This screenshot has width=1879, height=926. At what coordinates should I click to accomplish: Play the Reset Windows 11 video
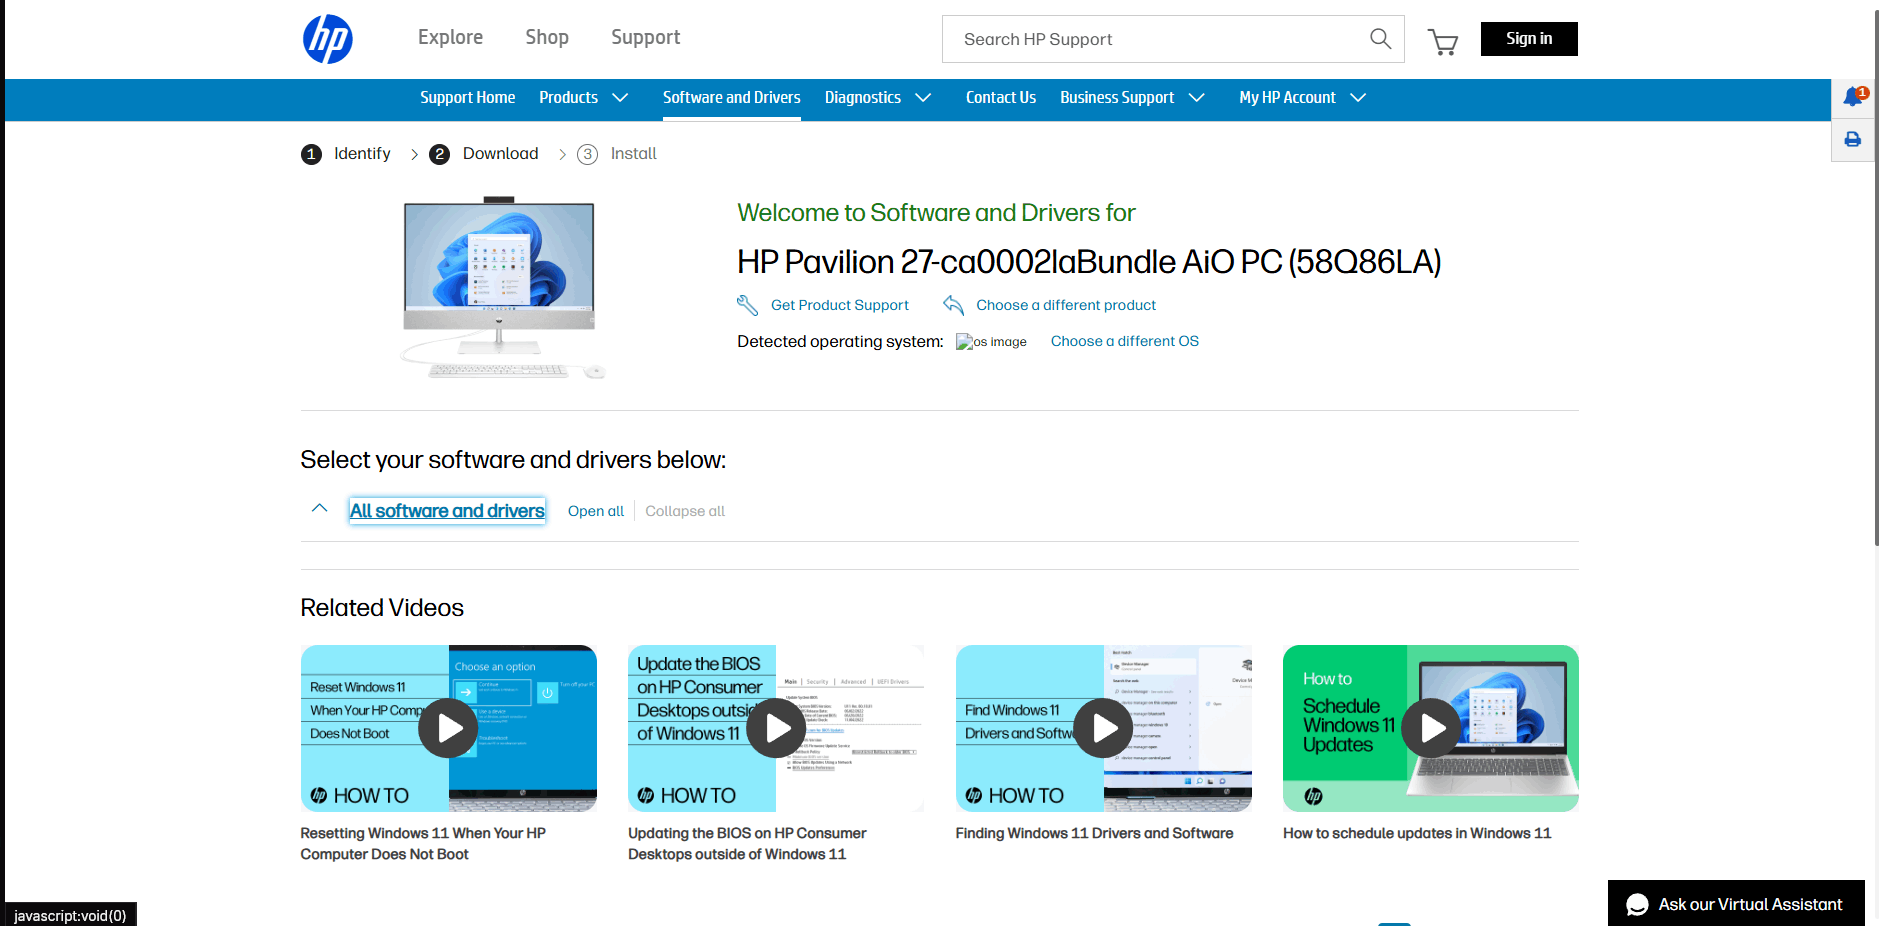click(448, 728)
